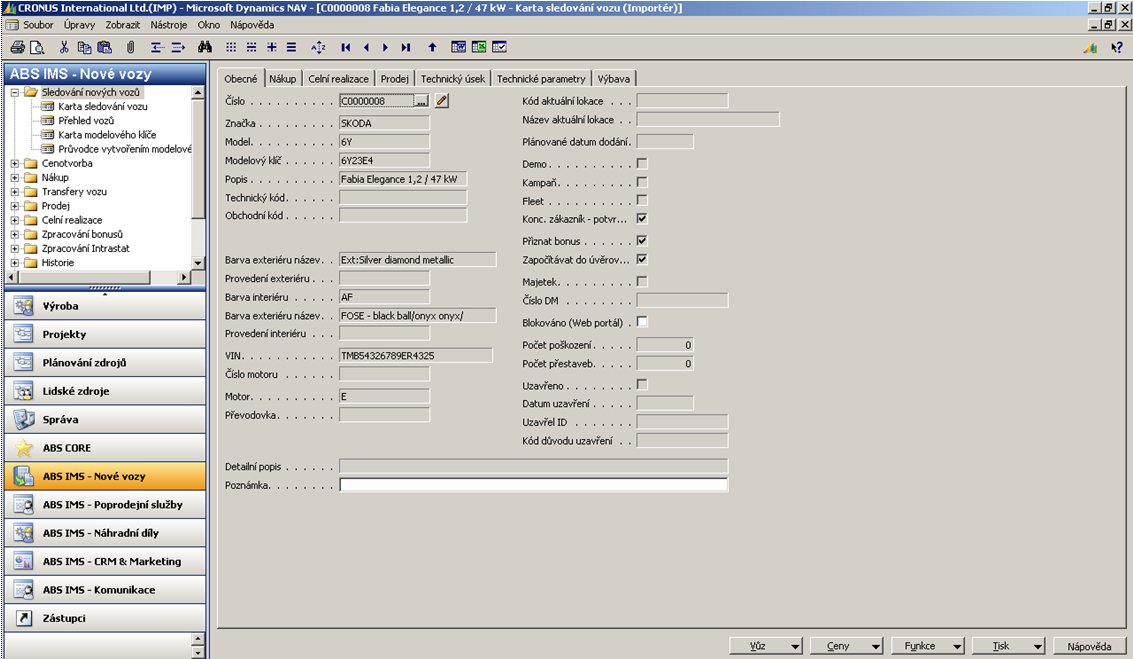The width and height of the screenshot is (1133, 659).
Task: Click the tree's vertical scrollbar up arrow
Action: tap(198, 92)
